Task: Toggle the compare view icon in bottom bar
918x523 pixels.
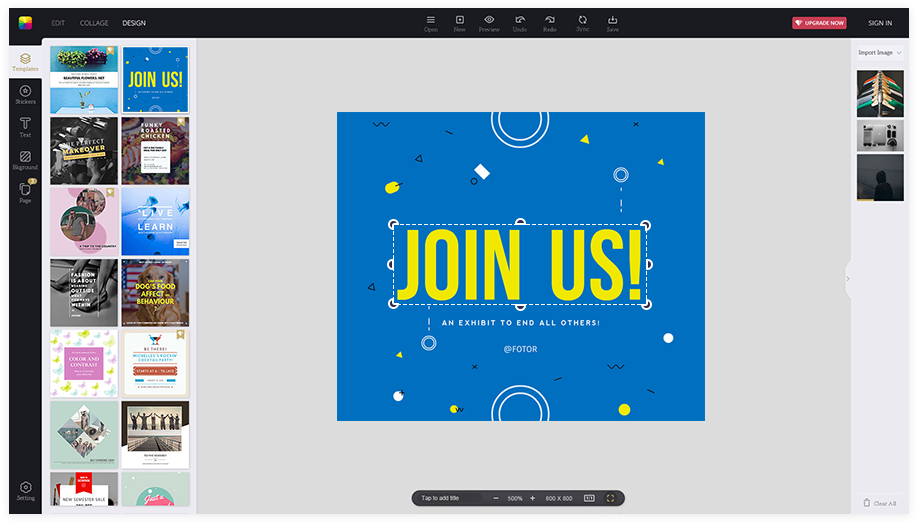Action: pos(589,498)
